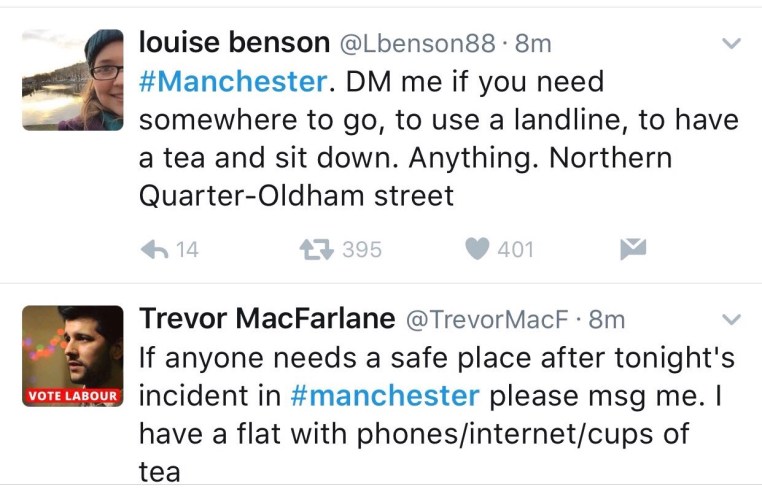This screenshot has width=762, height=489.
Task: Open dropdown menu on louise benson's tweet
Action: click(x=731, y=44)
